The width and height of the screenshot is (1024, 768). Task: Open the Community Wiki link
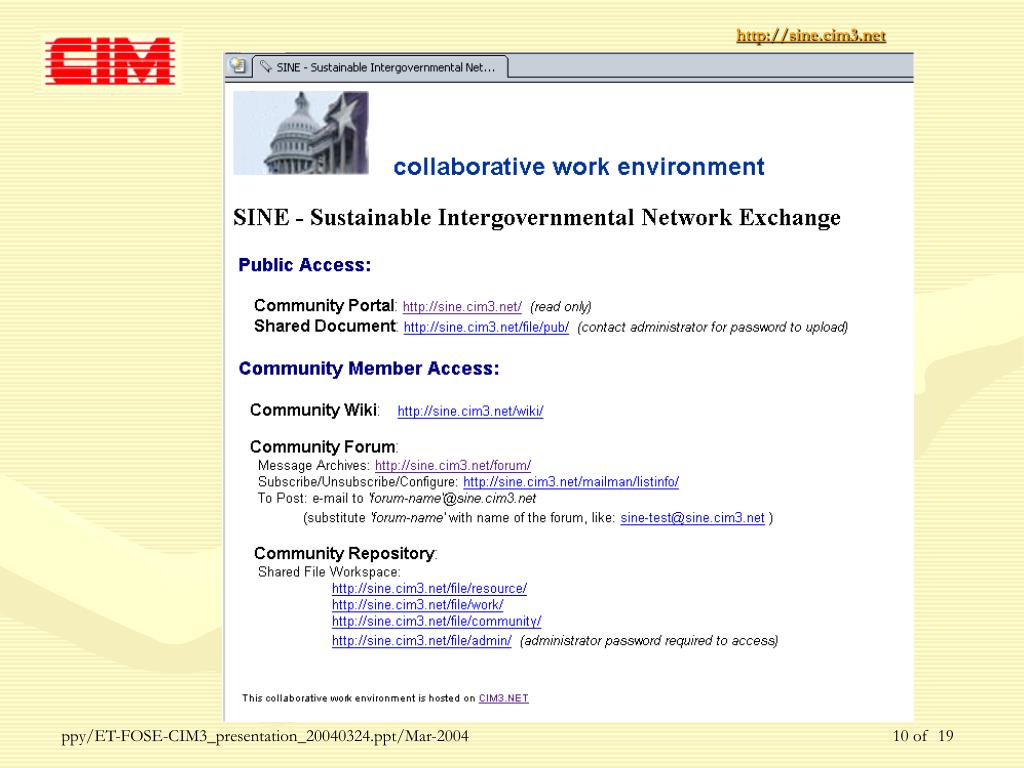470,411
